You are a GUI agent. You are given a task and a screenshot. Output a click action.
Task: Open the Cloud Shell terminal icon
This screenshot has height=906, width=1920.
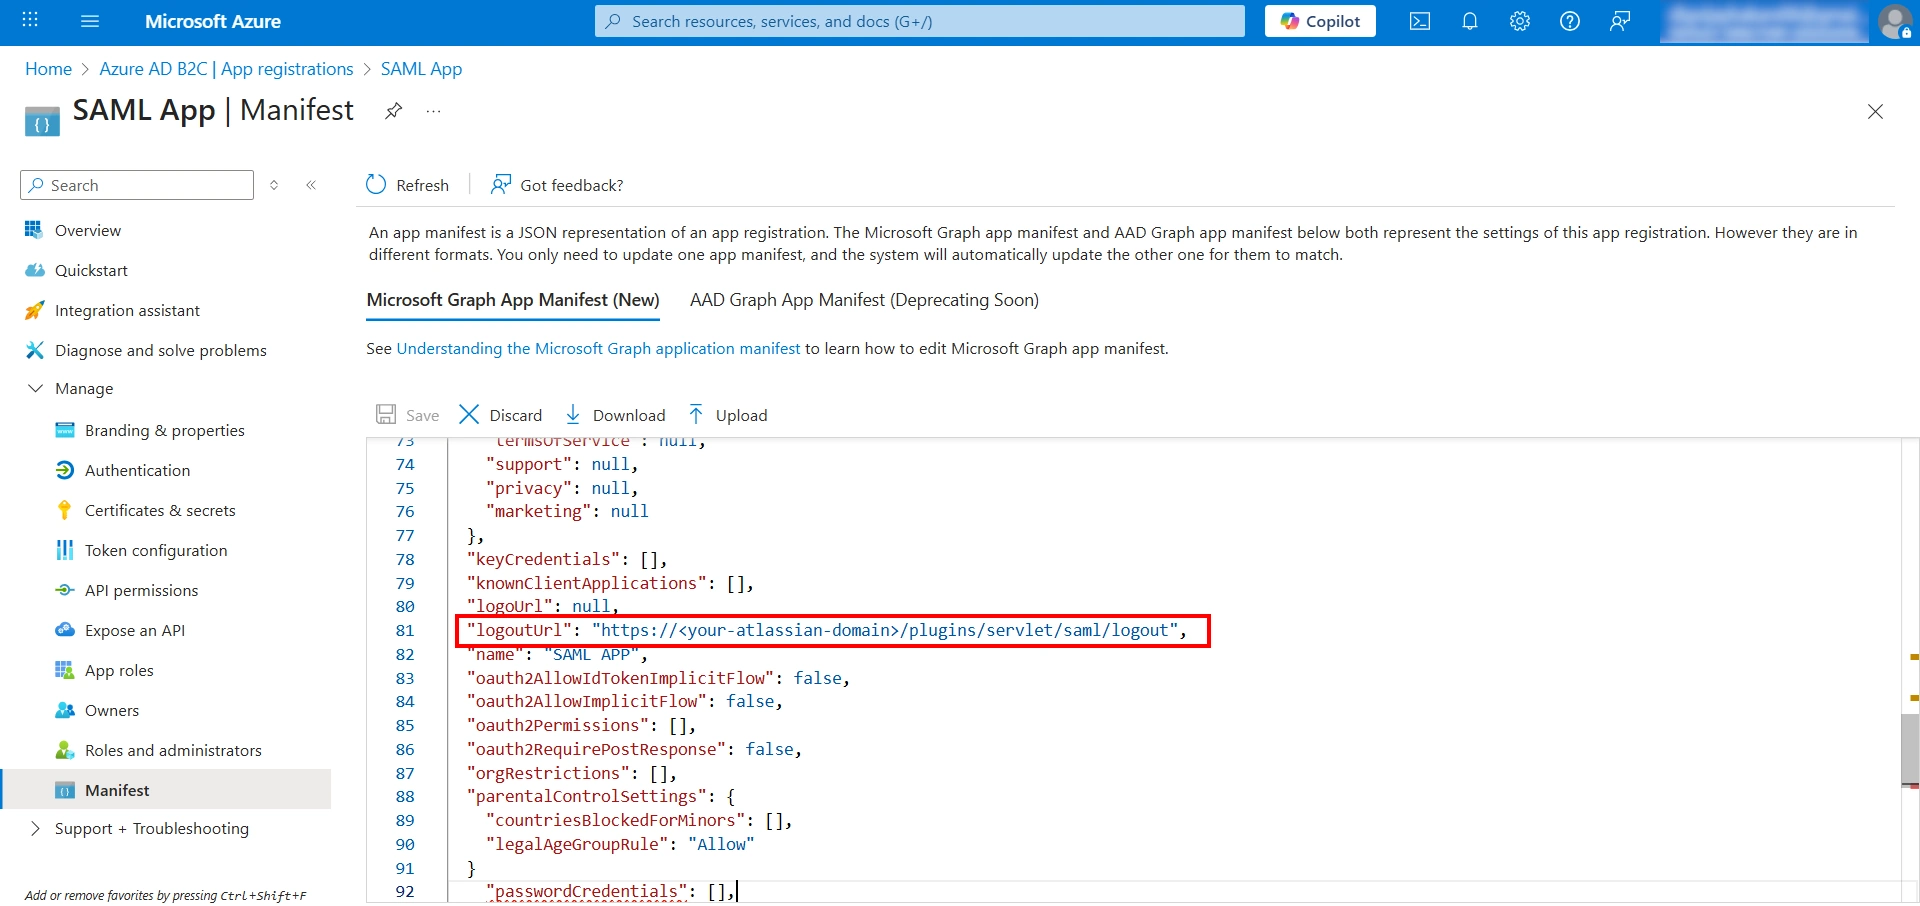pyautogui.click(x=1419, y=21)
